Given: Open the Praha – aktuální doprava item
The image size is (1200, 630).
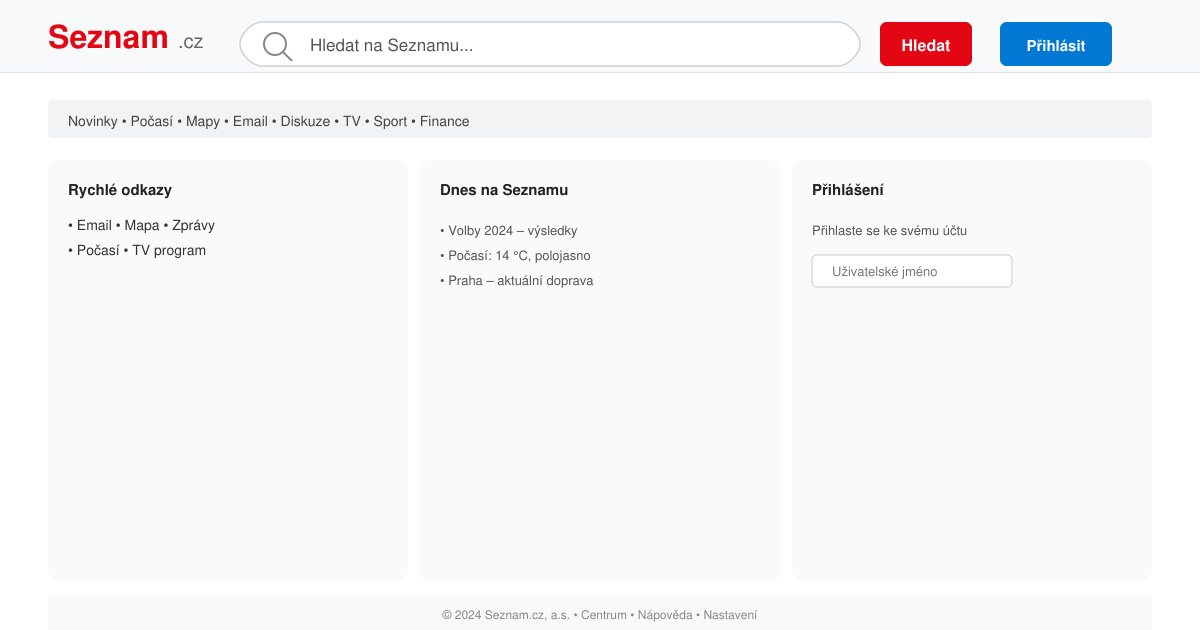Looking at the screenshot, I should [521, 281].
